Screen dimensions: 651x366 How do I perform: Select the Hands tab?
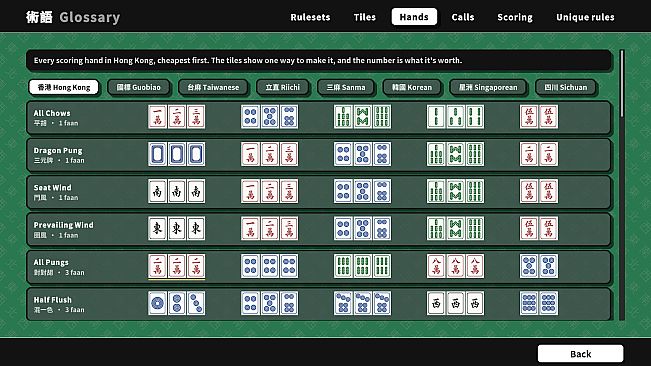tap(414, 17)
